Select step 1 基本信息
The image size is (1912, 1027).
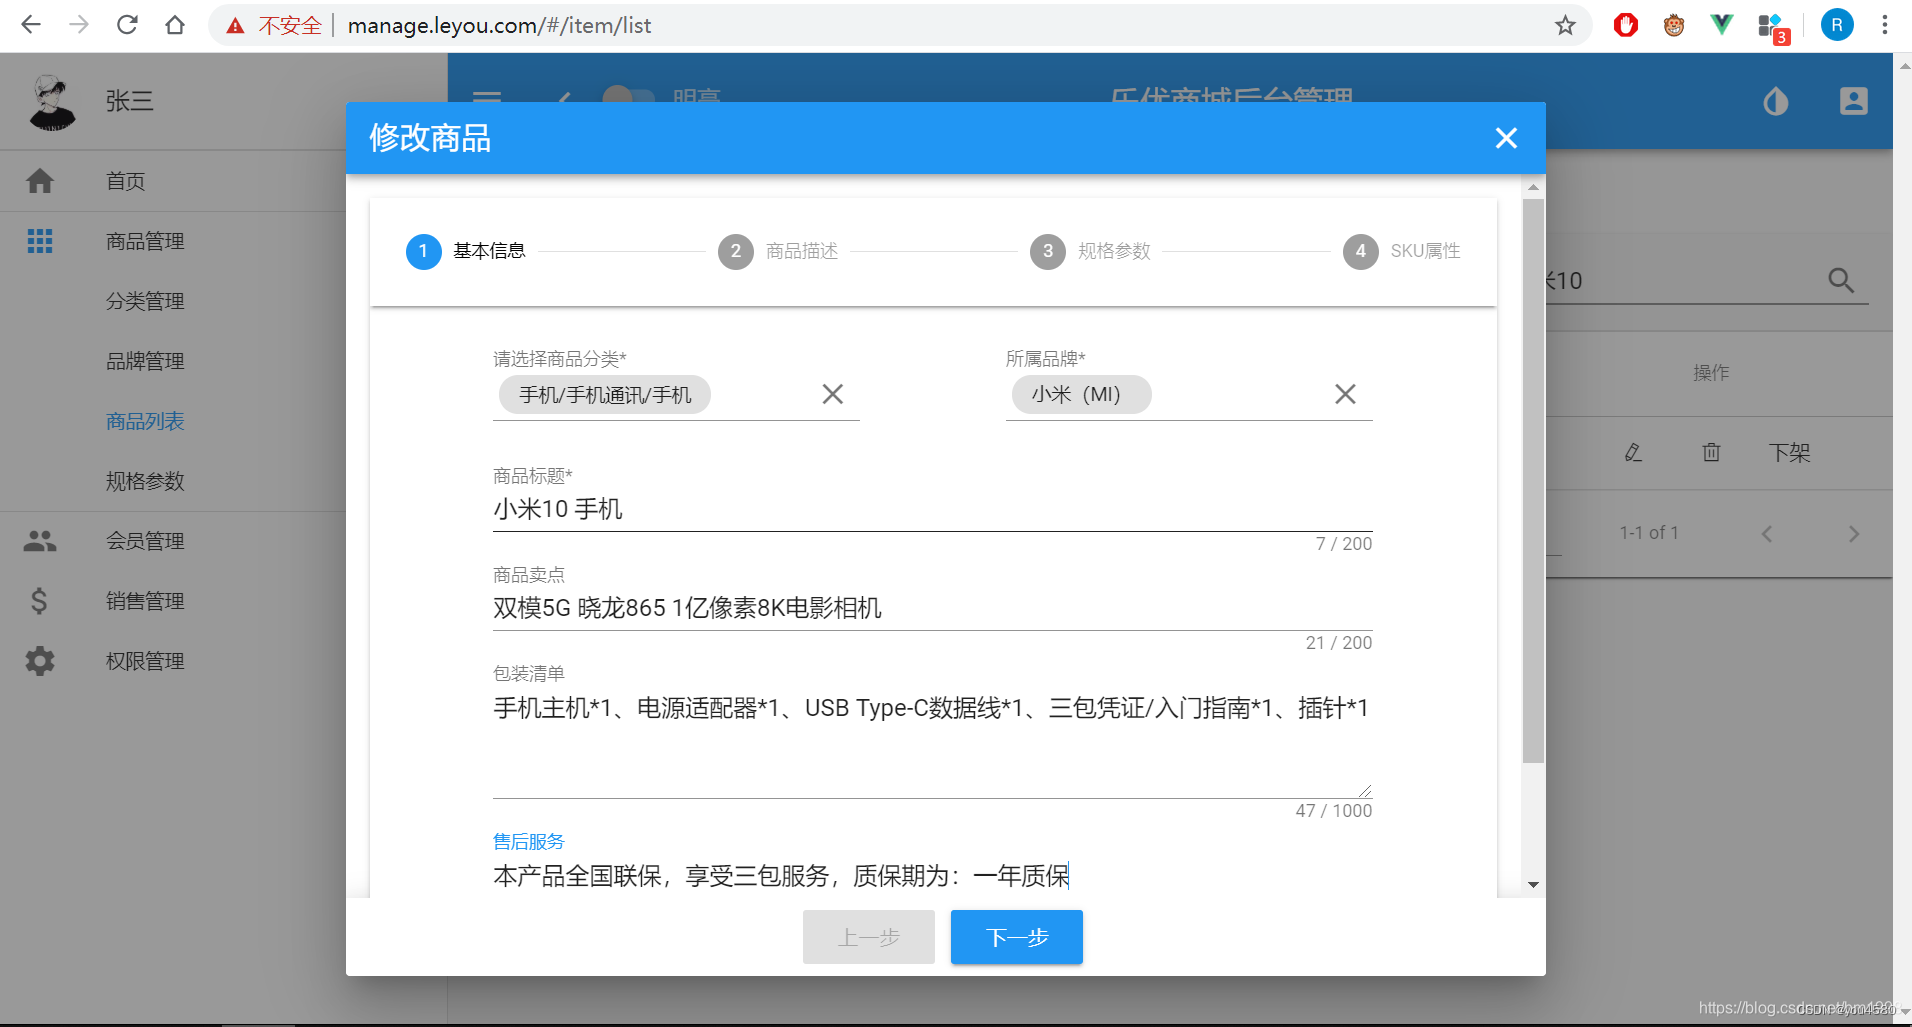(x=466, y=251)
